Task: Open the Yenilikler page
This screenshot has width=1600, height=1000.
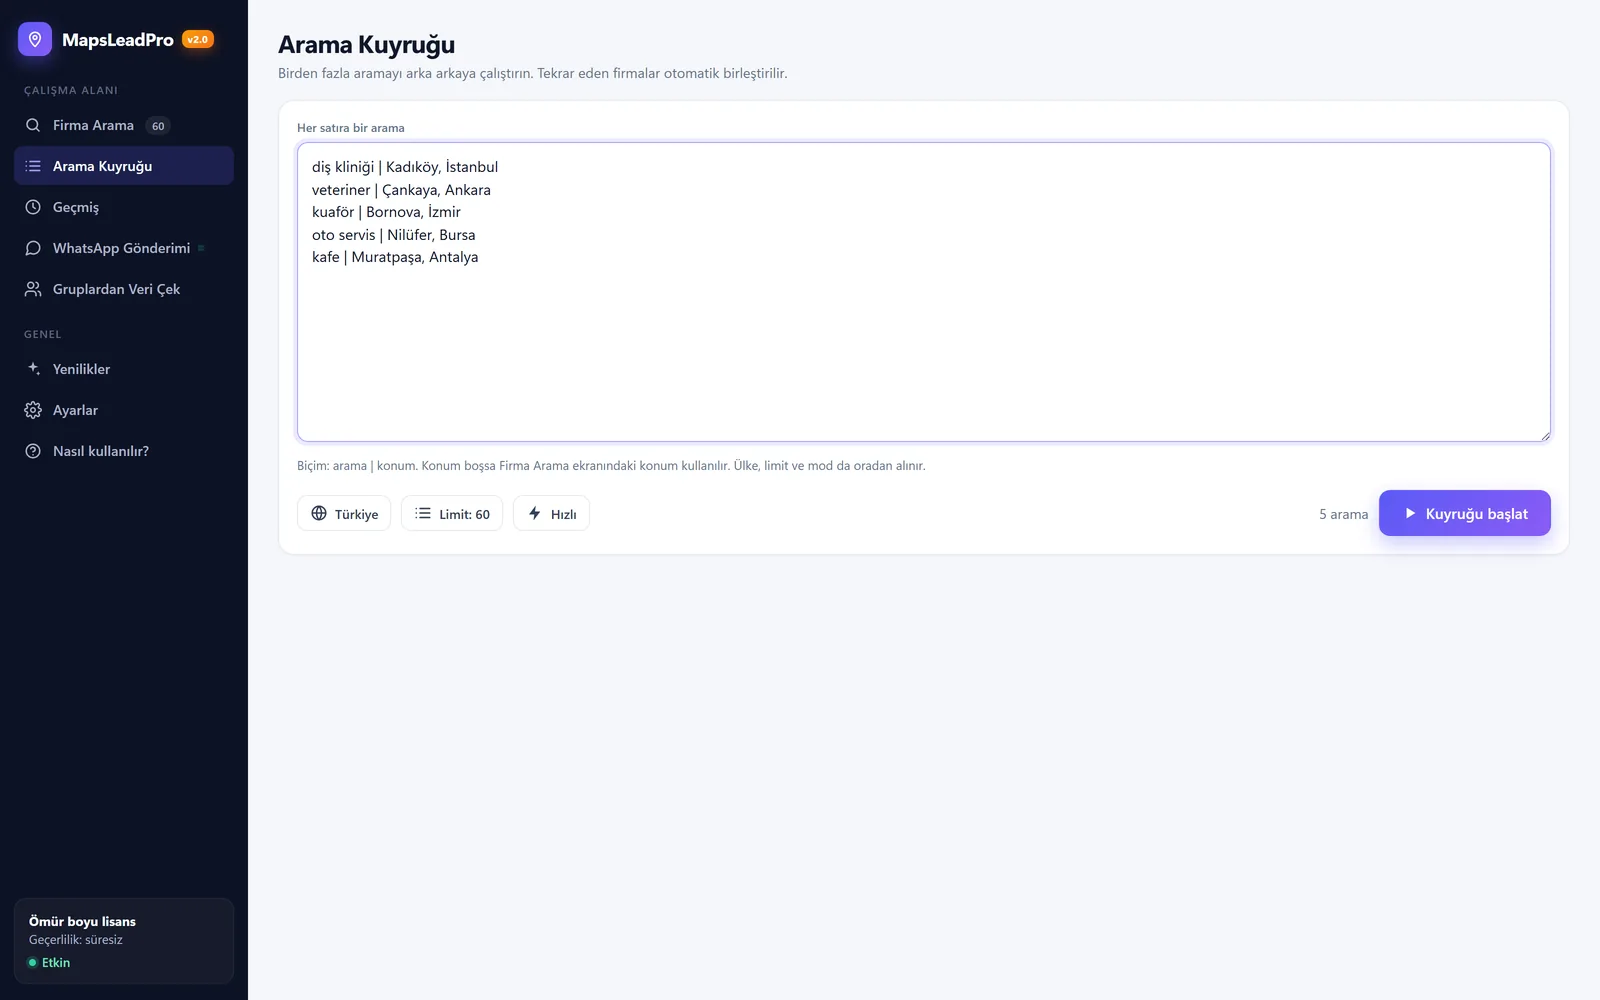Action: [124, 369]
